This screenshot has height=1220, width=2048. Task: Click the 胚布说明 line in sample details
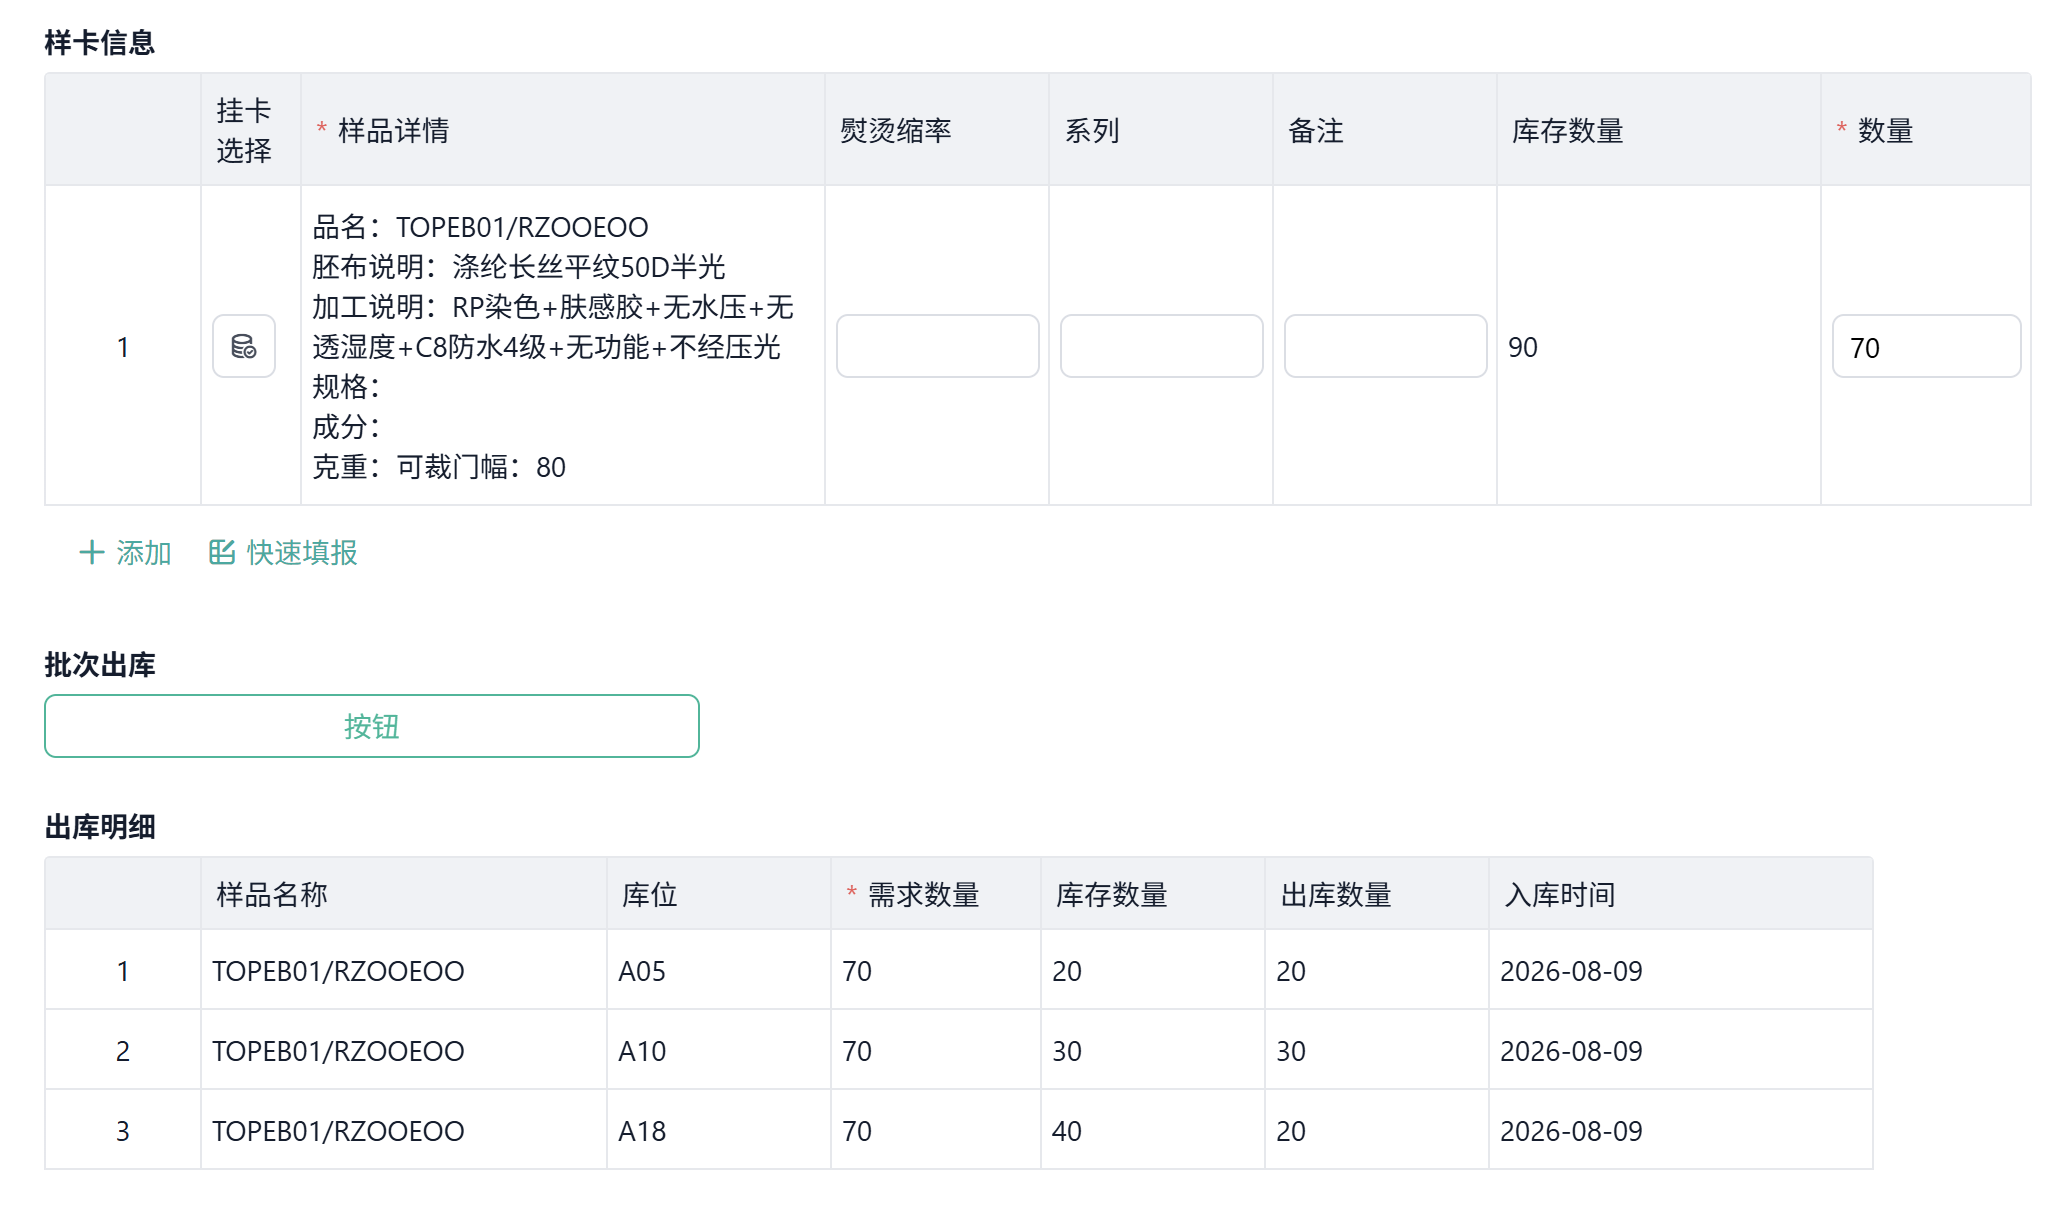click(x=519, y=267)
